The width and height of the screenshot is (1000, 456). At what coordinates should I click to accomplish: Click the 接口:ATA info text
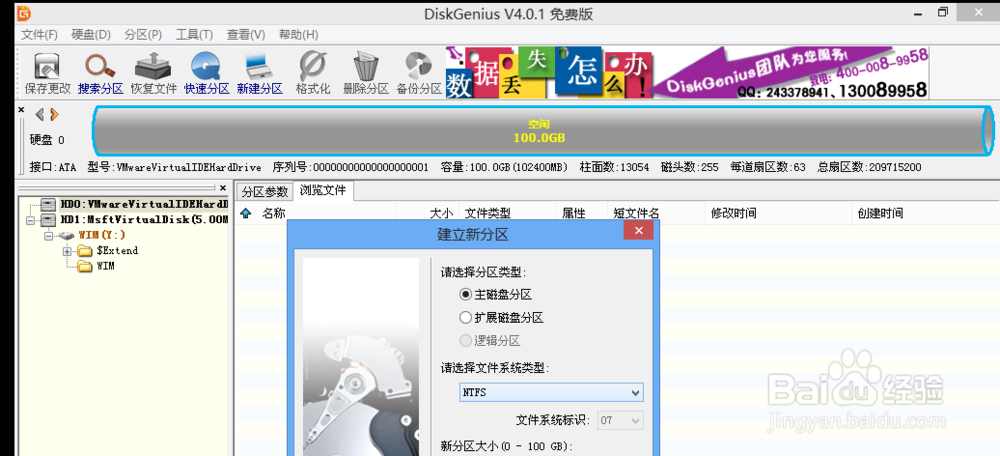(53, 167)
